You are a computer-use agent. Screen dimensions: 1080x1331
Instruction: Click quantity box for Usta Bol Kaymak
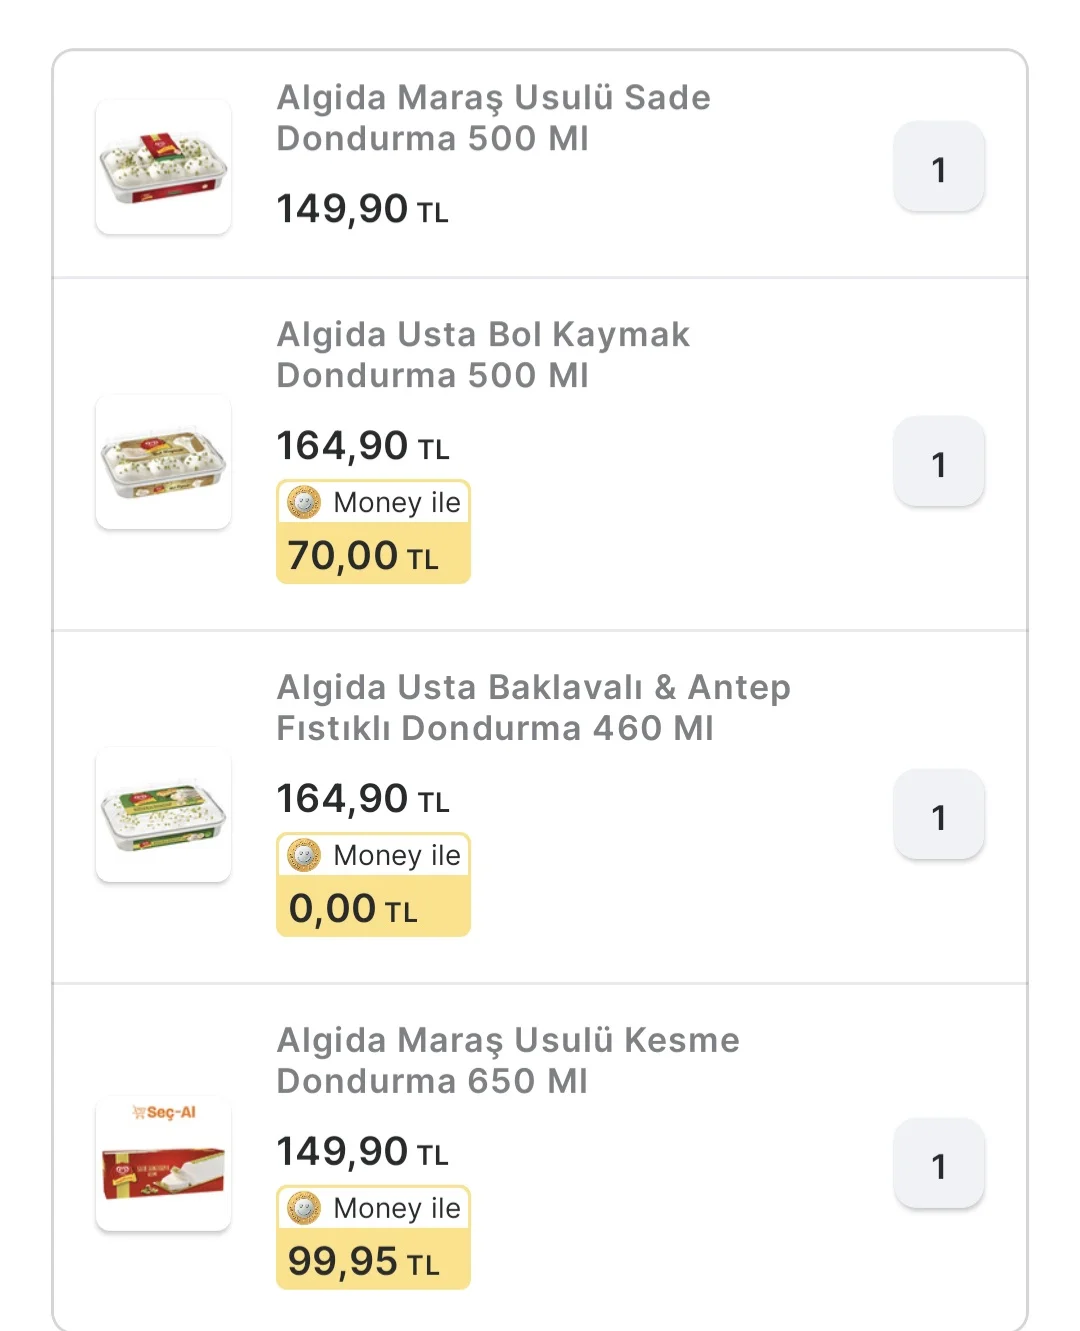tap(938, 462)
